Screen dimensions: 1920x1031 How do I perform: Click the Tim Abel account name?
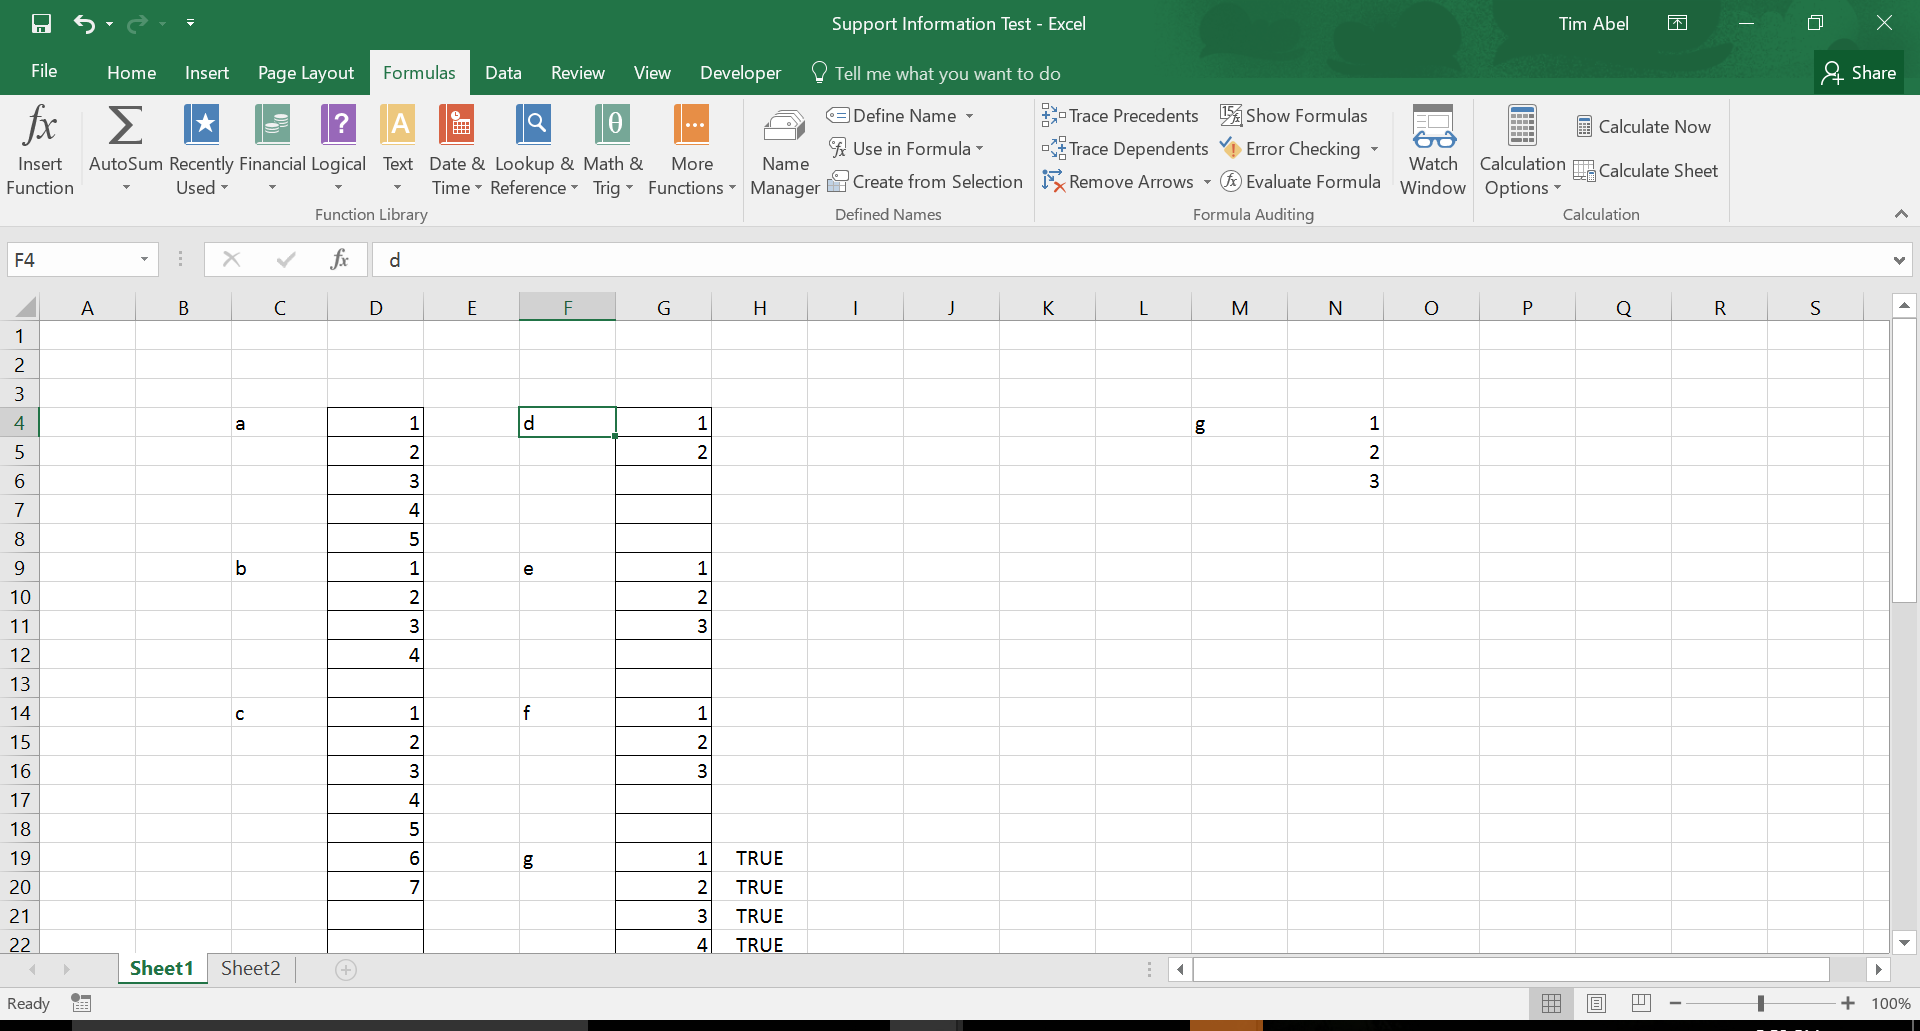(x=1593, y=23)
